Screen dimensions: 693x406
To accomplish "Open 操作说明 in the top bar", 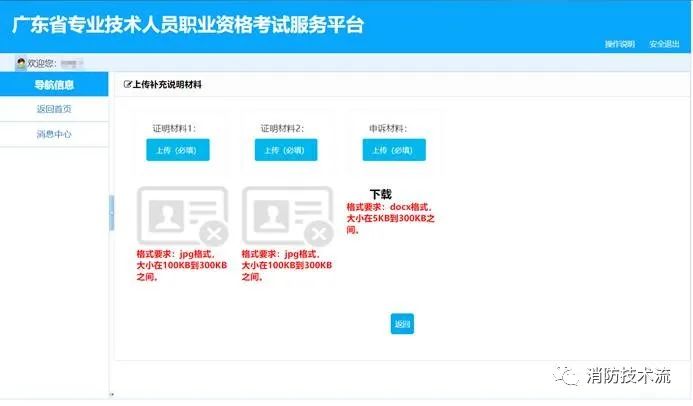I will click(620, 44).
